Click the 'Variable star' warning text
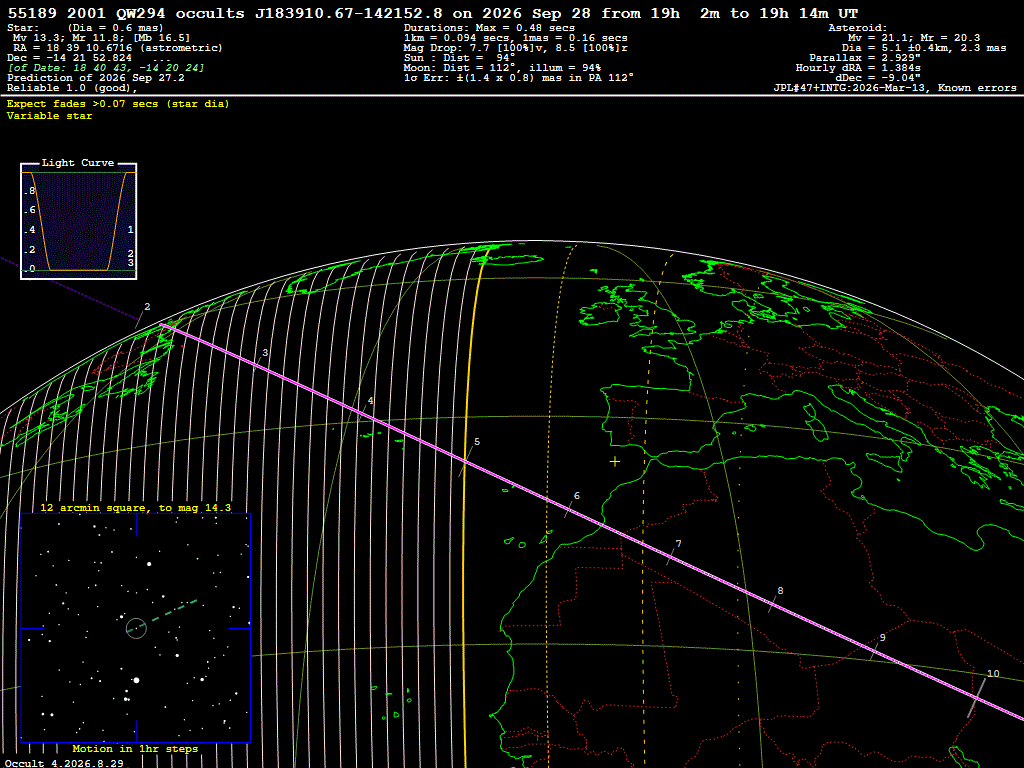Viewport: 1024px width, 768px height. [x=50, y=116]
